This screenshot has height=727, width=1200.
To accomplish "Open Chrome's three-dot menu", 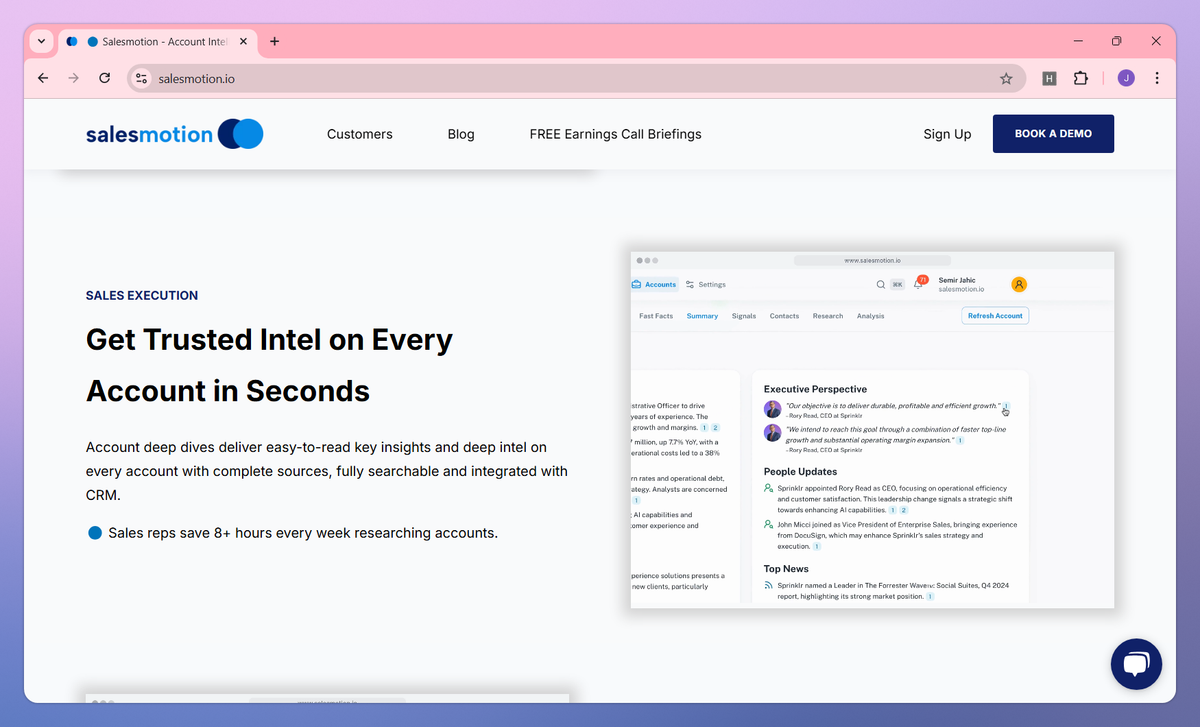I will [x=1157, y=77].
